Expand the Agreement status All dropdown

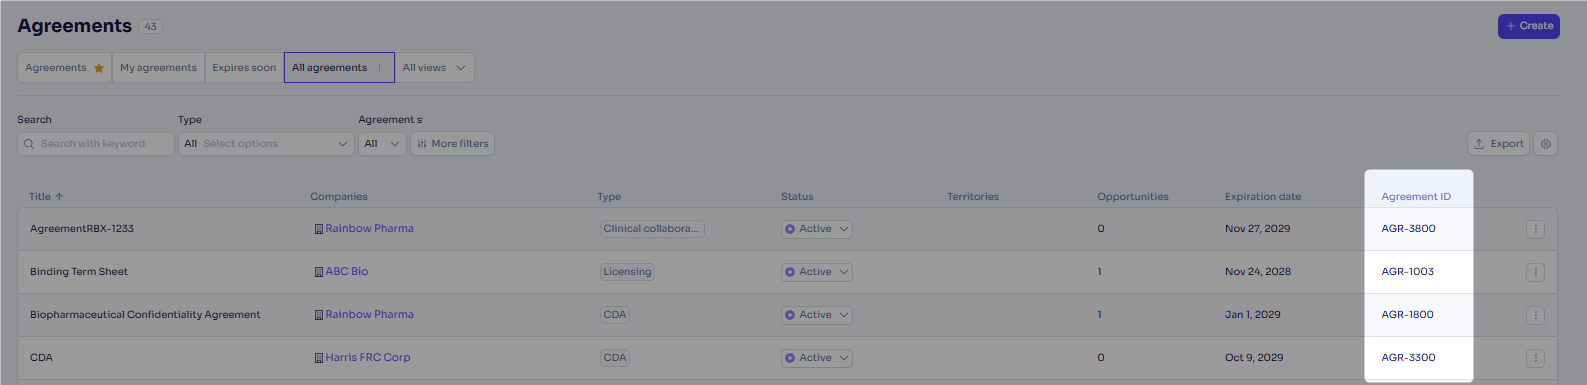click(x=382, y=144)
